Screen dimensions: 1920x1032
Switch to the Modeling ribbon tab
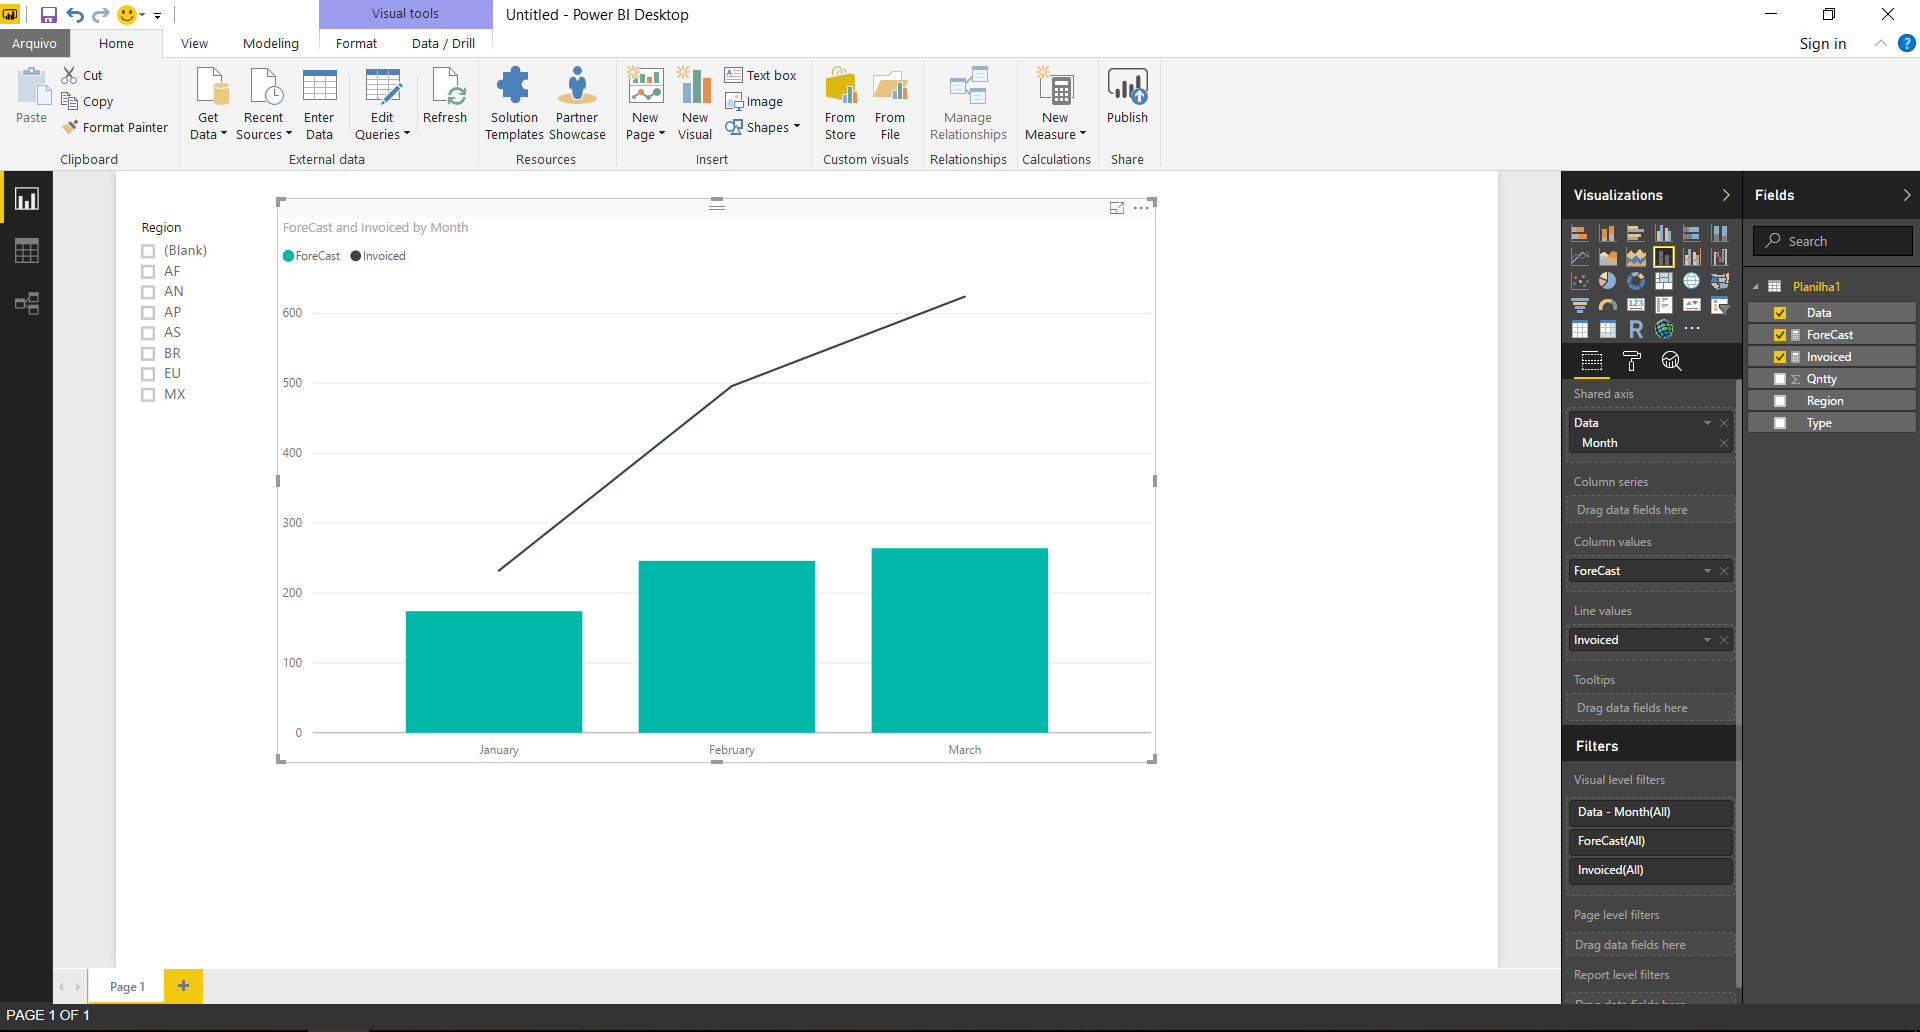click(271, 43)
